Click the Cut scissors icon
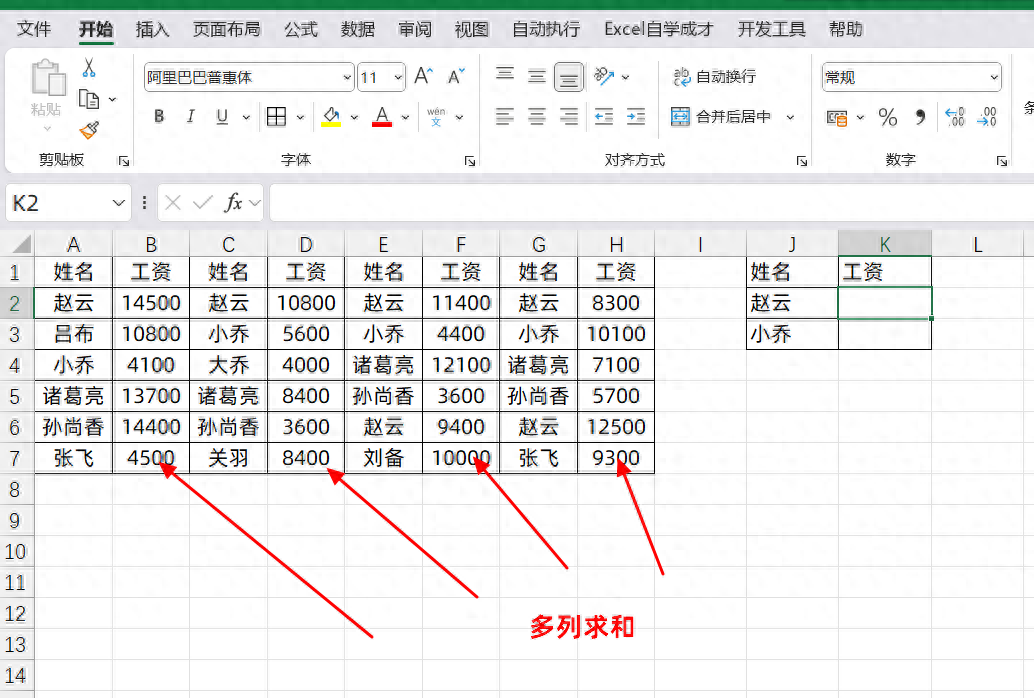 [89, 68]
